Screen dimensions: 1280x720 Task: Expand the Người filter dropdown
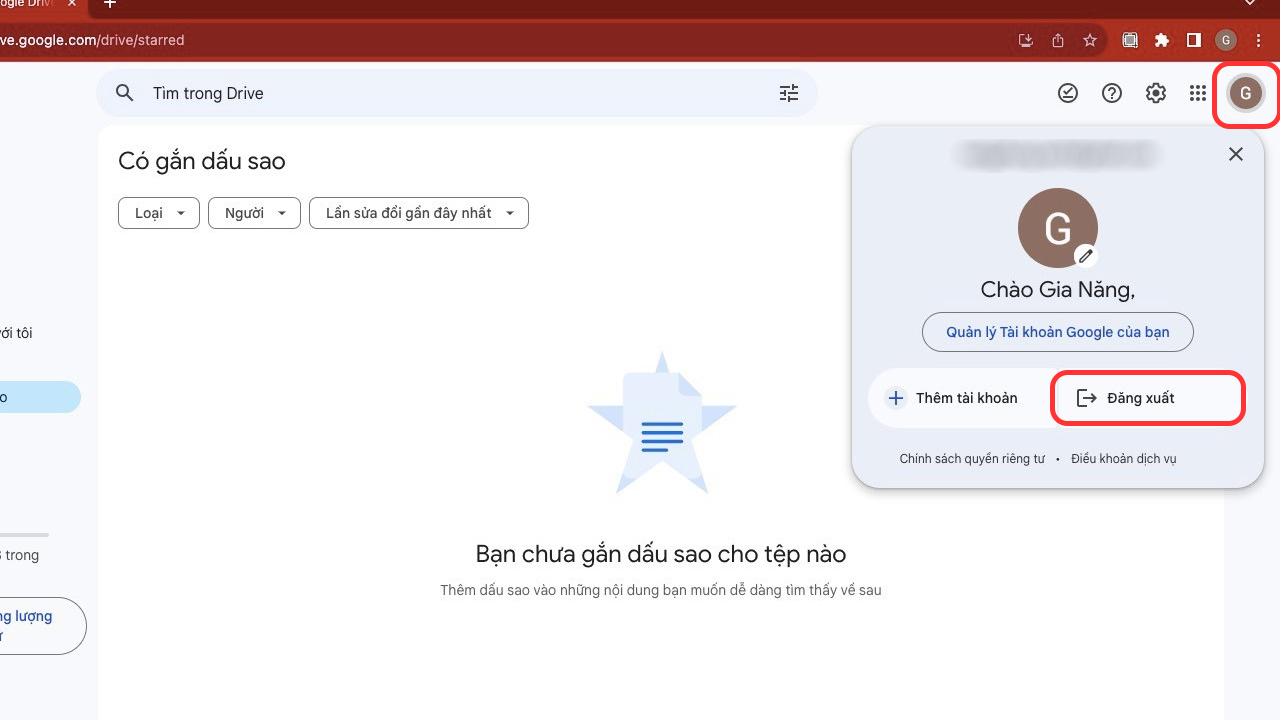pyautogui.click(x=254, y=213)
